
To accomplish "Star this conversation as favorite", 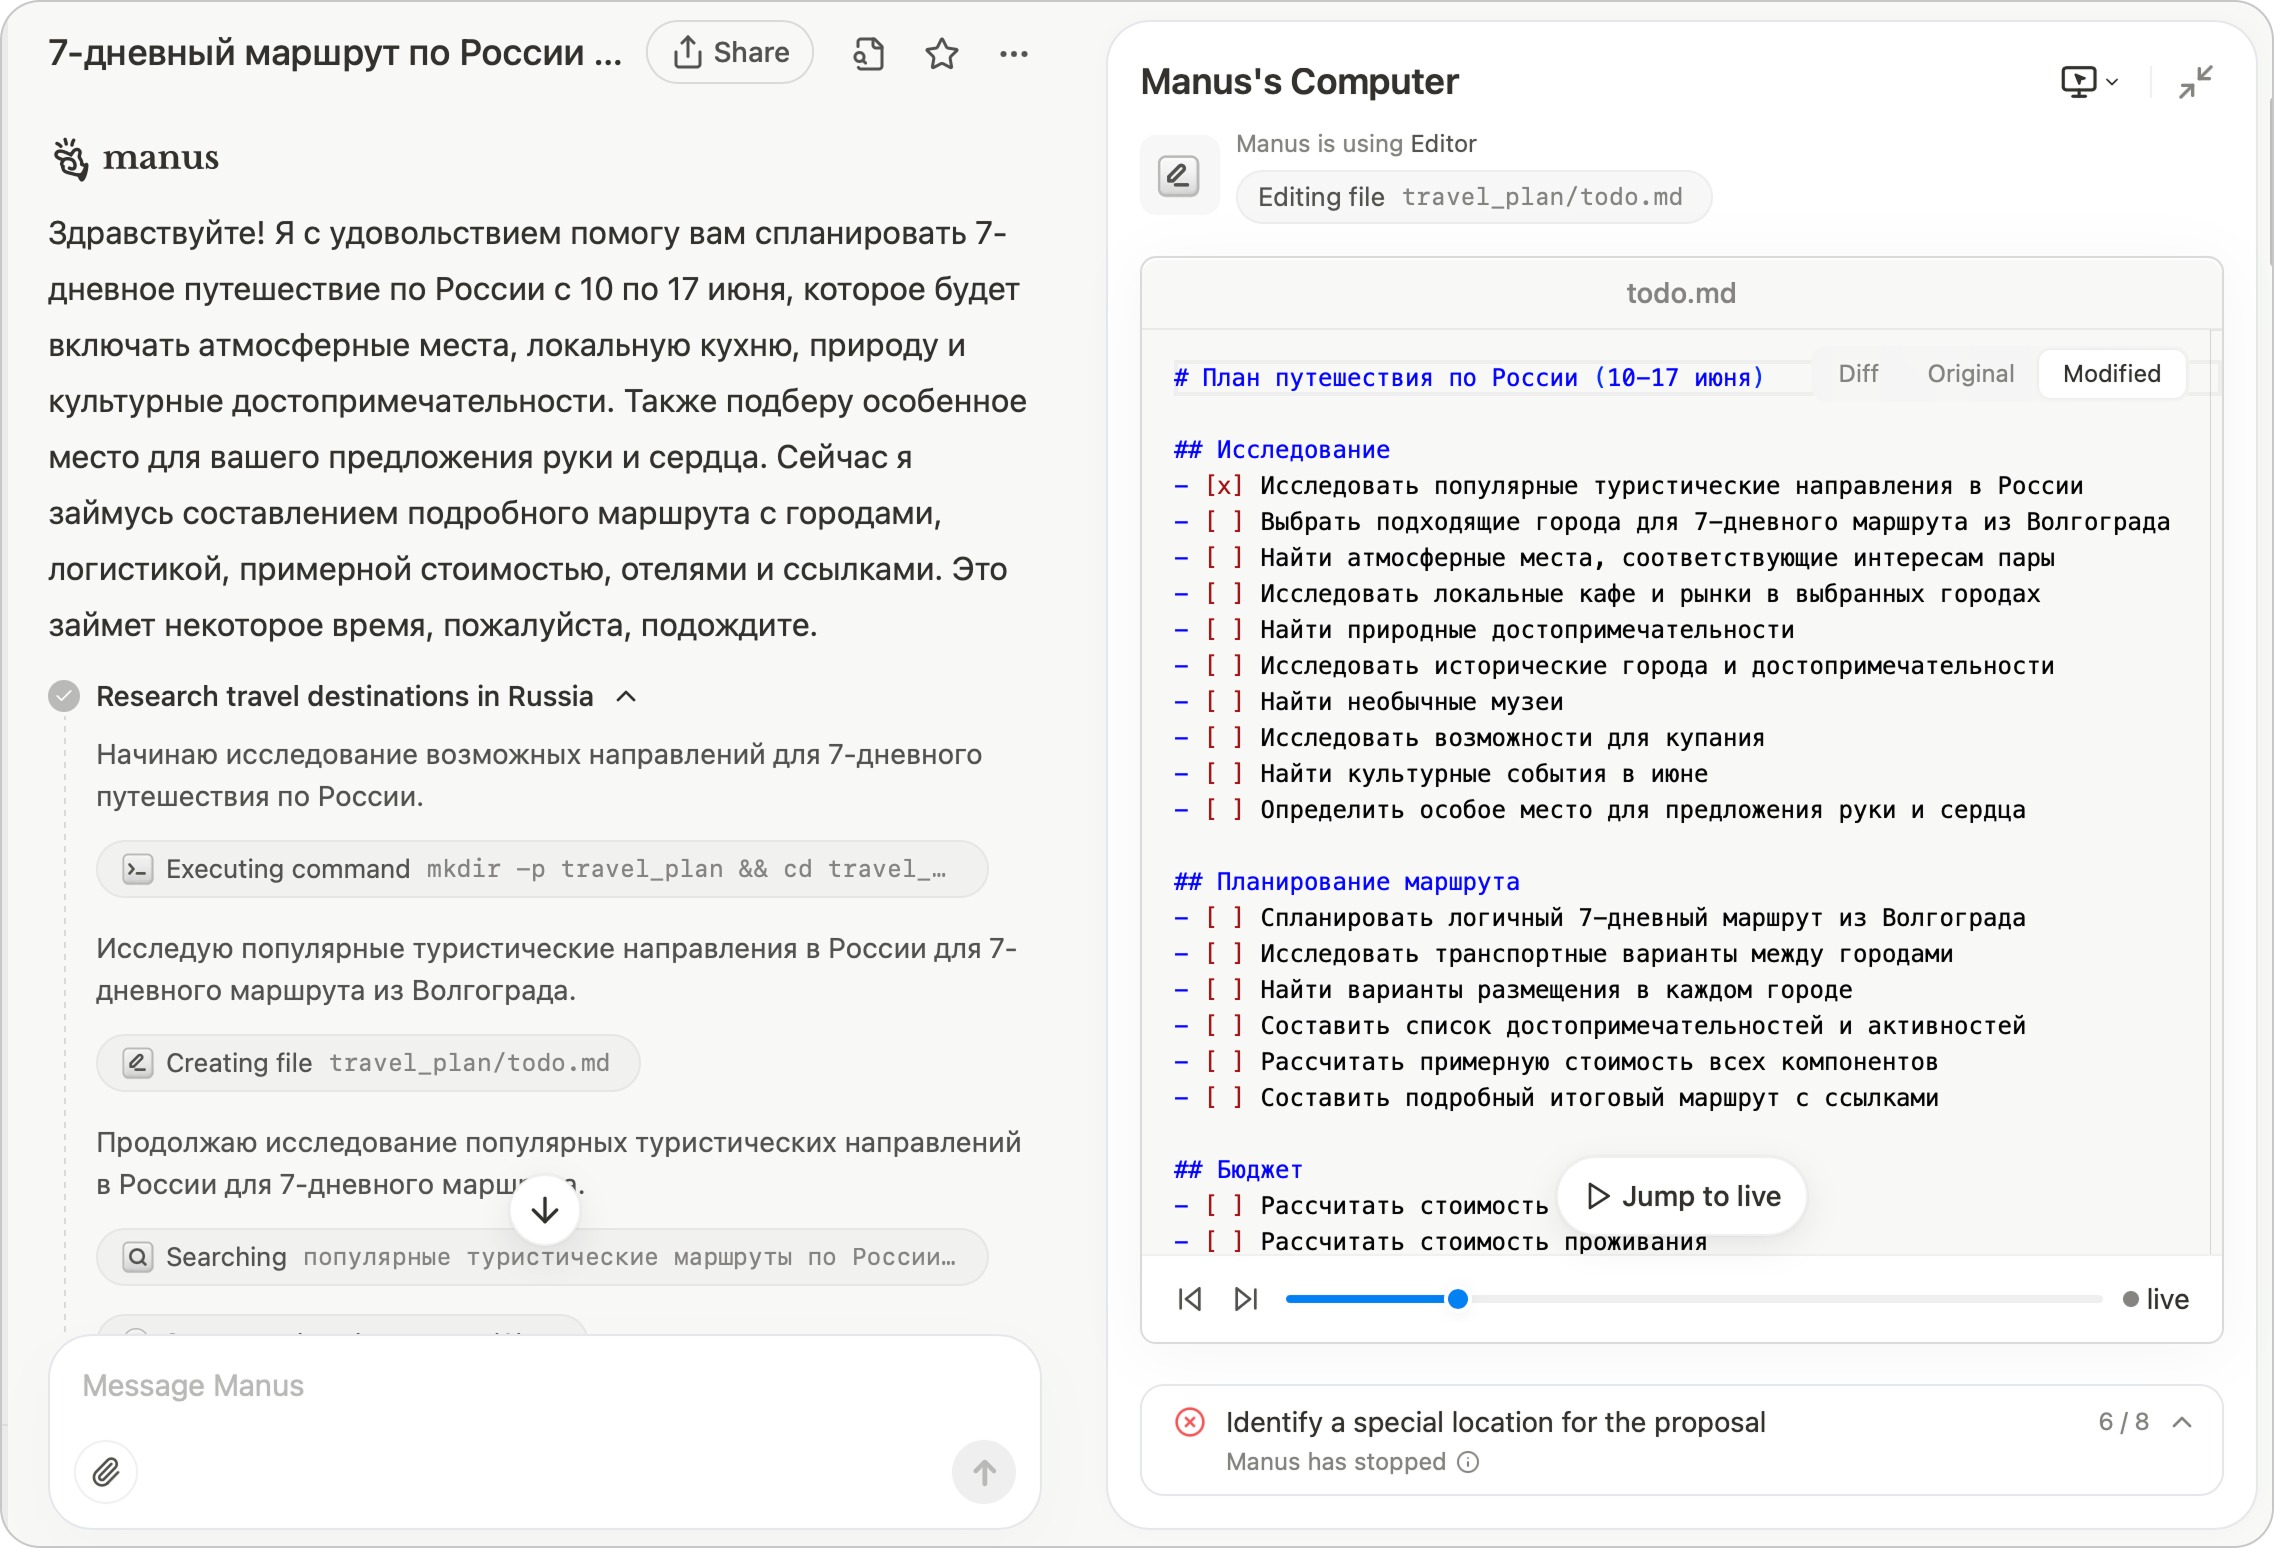I will [941, 53].
